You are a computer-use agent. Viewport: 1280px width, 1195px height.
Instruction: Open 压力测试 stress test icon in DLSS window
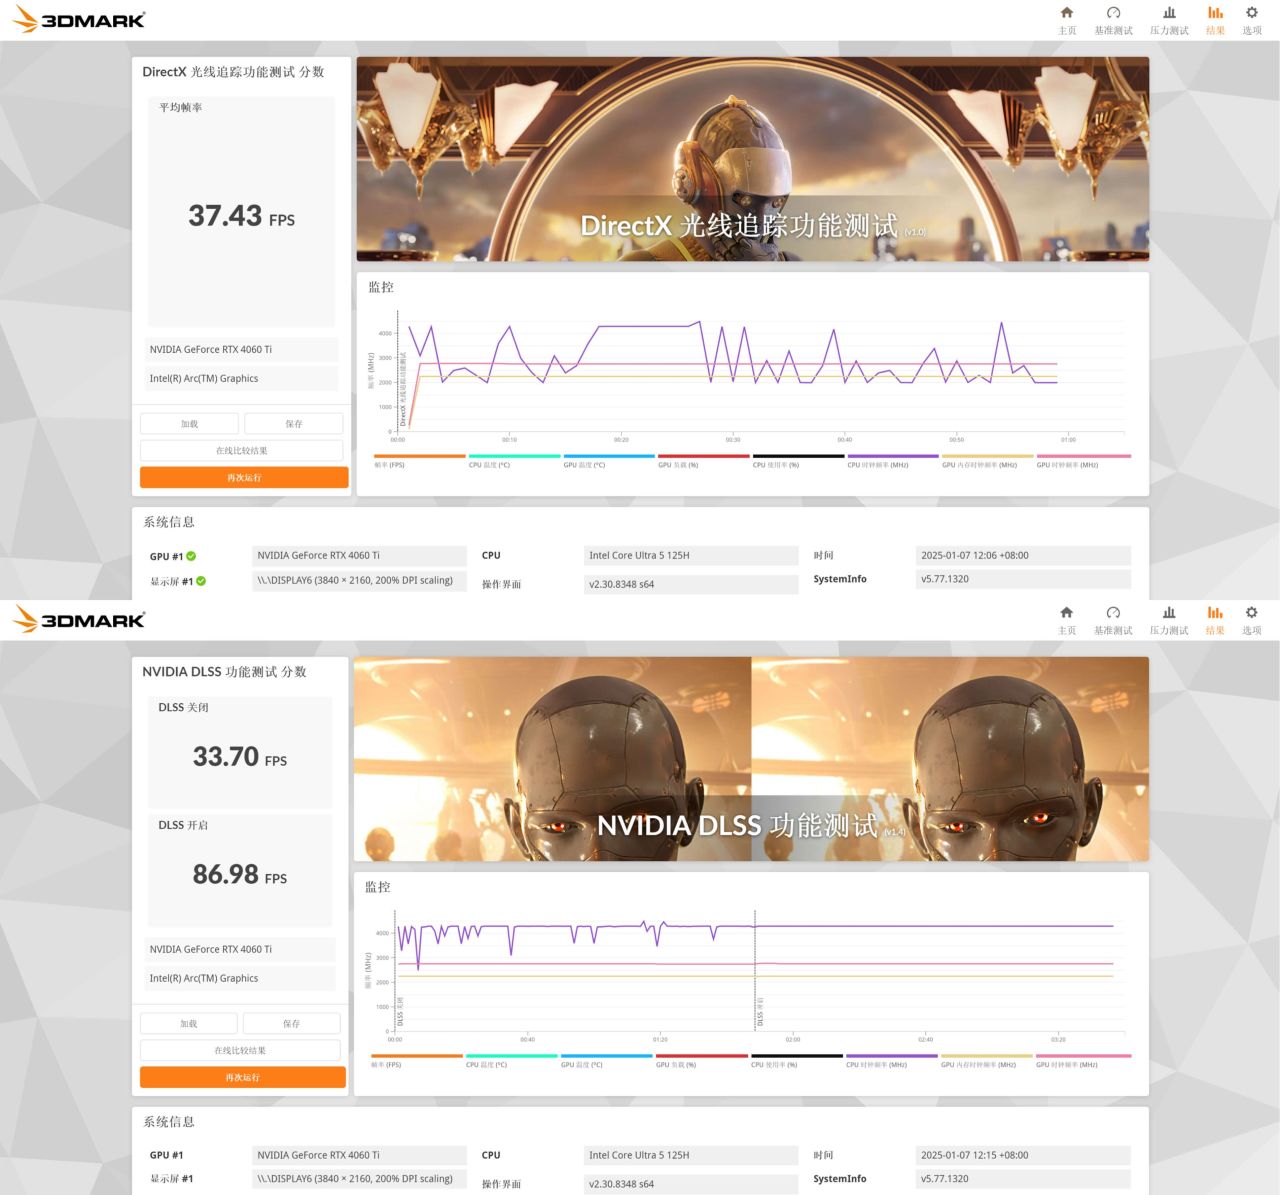[x=1169, y=619]
